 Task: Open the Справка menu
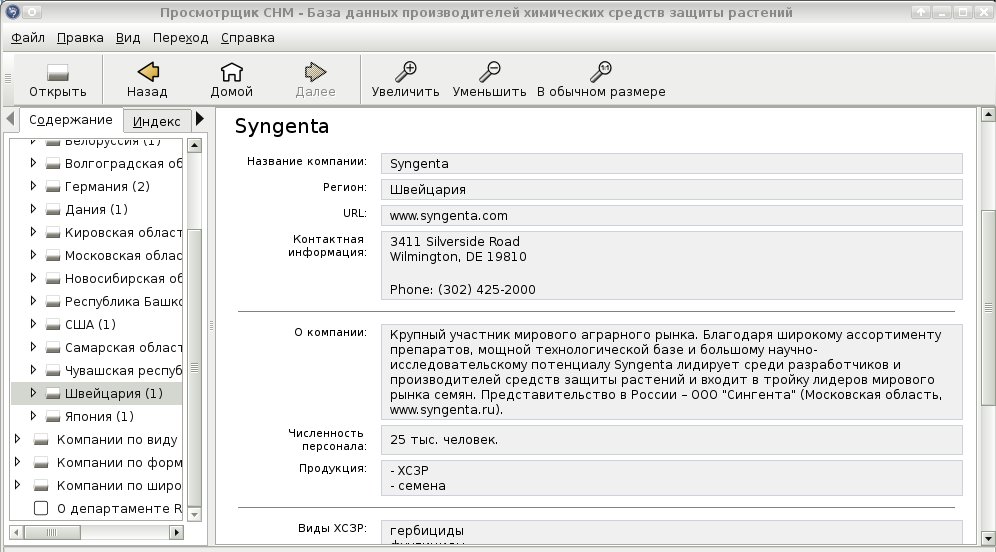pyautogui.click(x=248, y=38)
